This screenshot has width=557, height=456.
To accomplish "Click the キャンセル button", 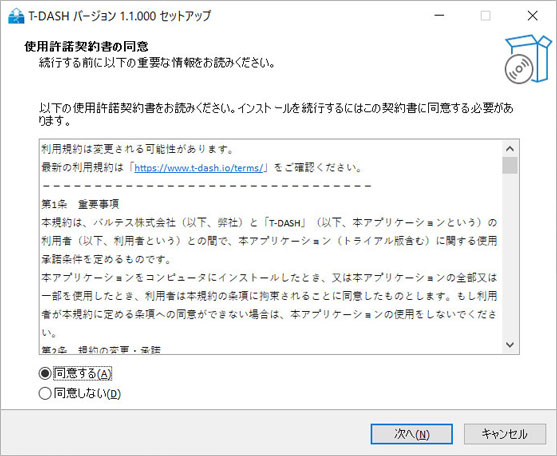I will coord(504,434).
